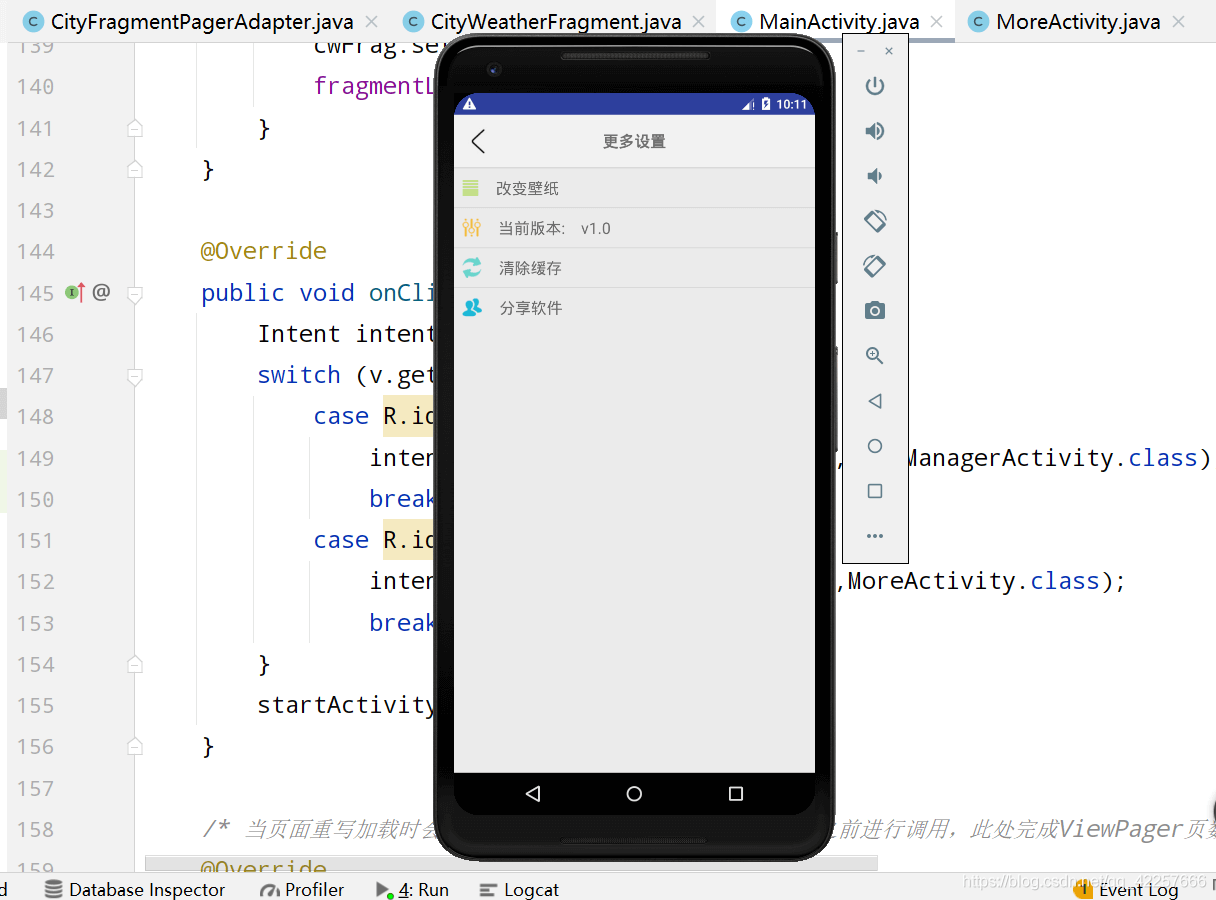Screen dimensions: 1216x900
Task: Rotate the emulator clockwise
Action: (875, 266)
